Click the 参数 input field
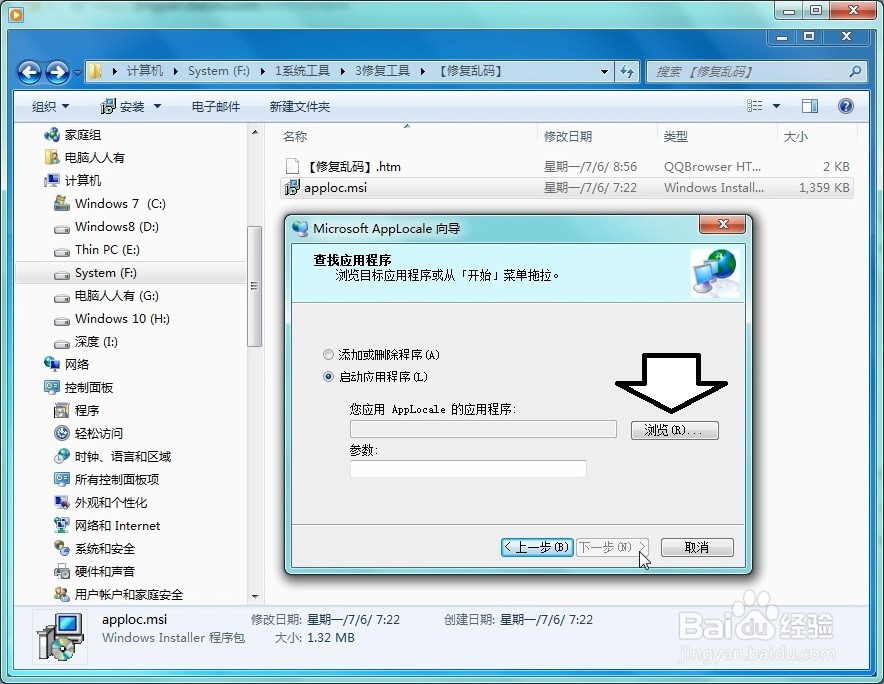Viewport: 884px width, 684px height. tap(468, 469)
